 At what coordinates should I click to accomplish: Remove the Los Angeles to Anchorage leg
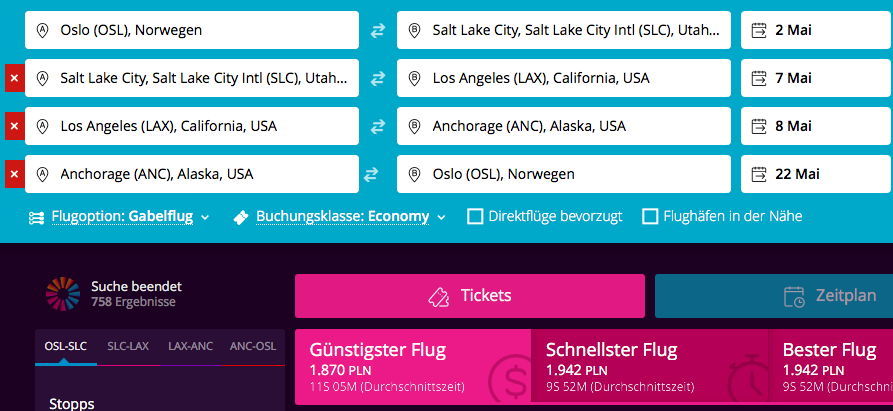coord(14,126)
